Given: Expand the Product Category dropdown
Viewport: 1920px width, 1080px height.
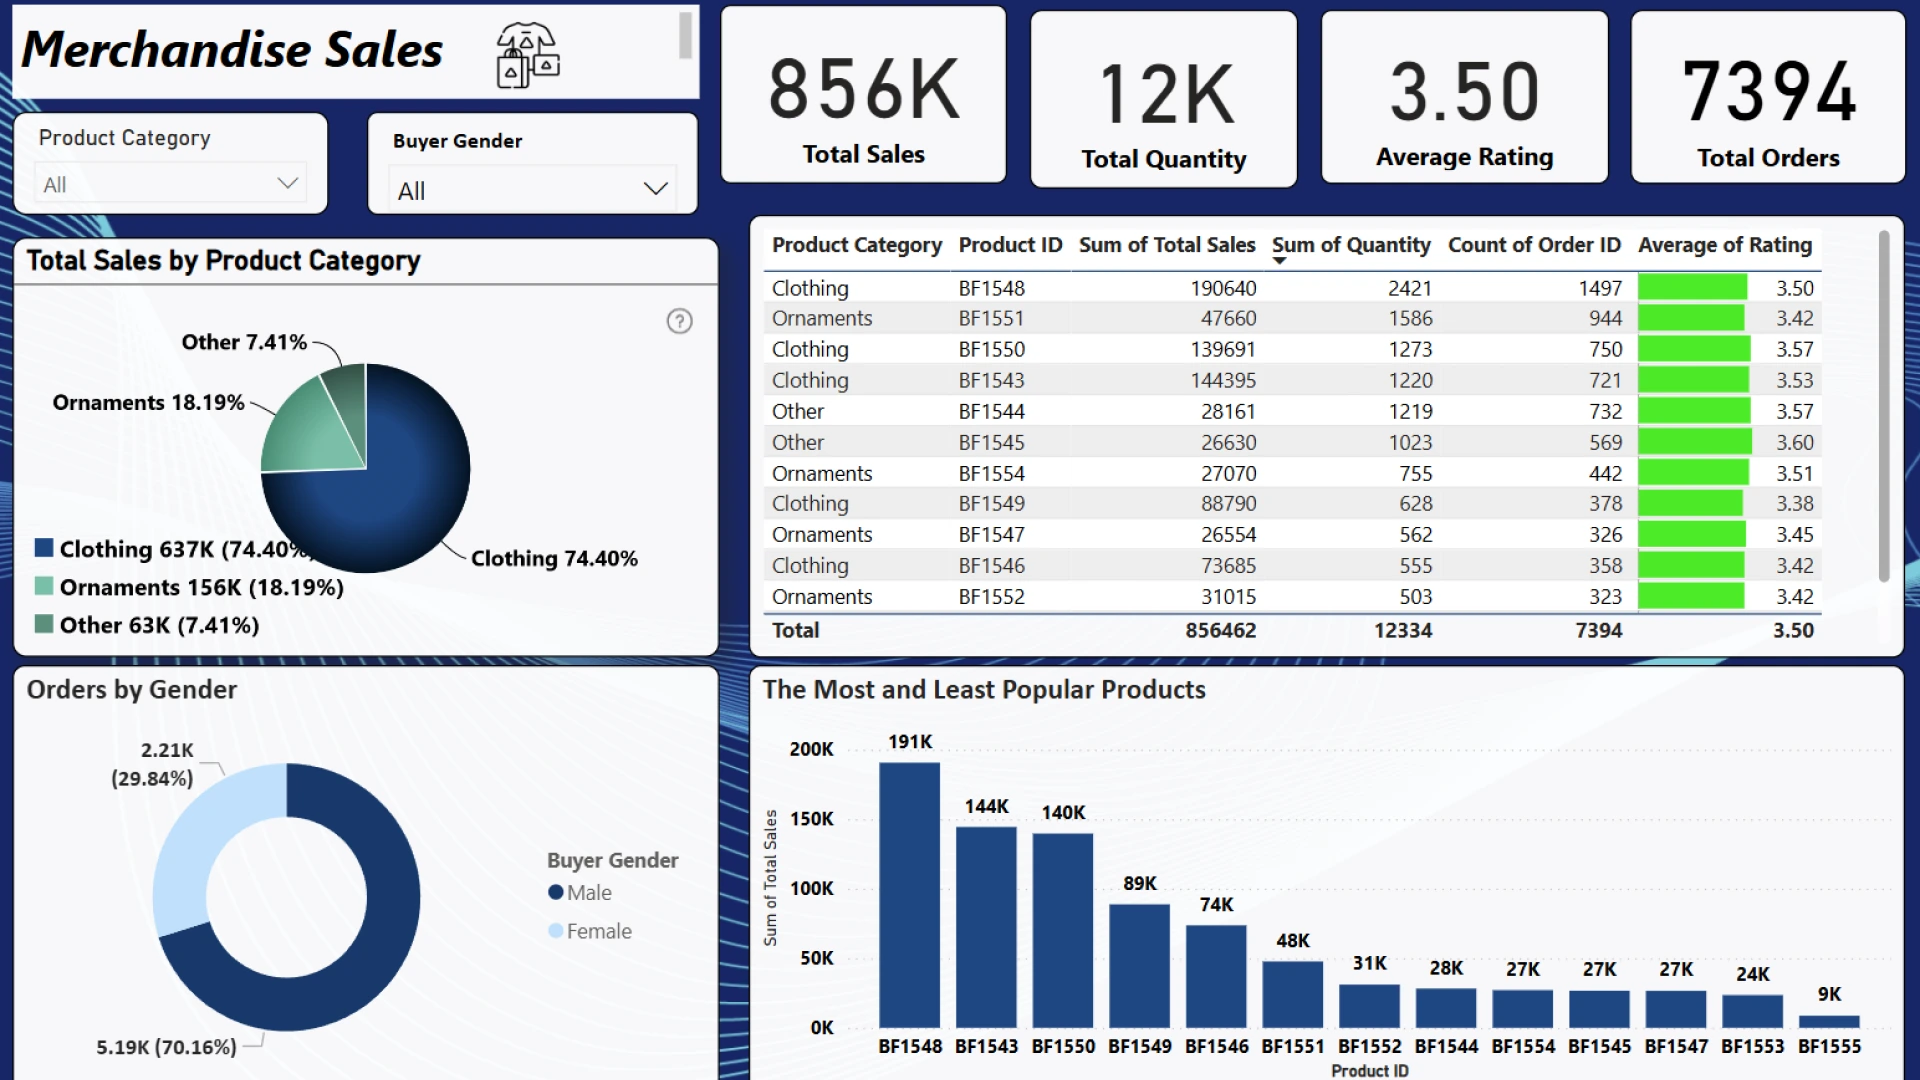Looking at the screenshot, I should coord(287,183).
